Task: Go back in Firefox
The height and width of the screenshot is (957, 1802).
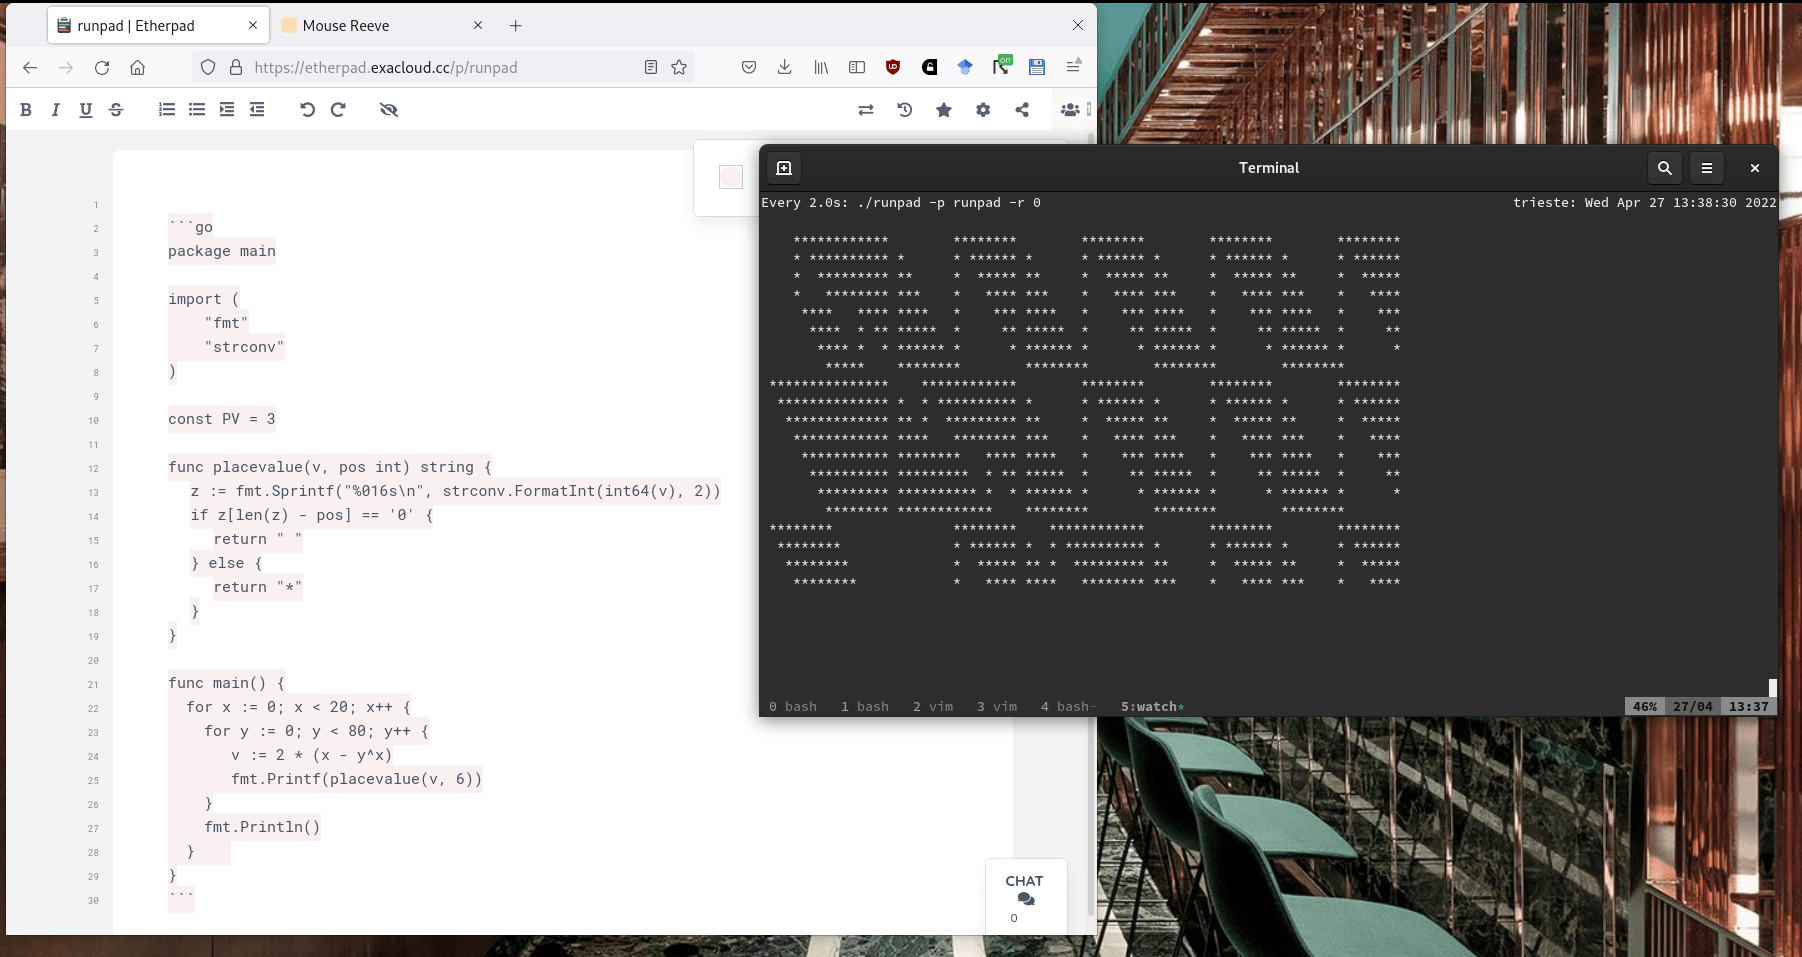Action: pyautogui.click(x=30, y=67)
